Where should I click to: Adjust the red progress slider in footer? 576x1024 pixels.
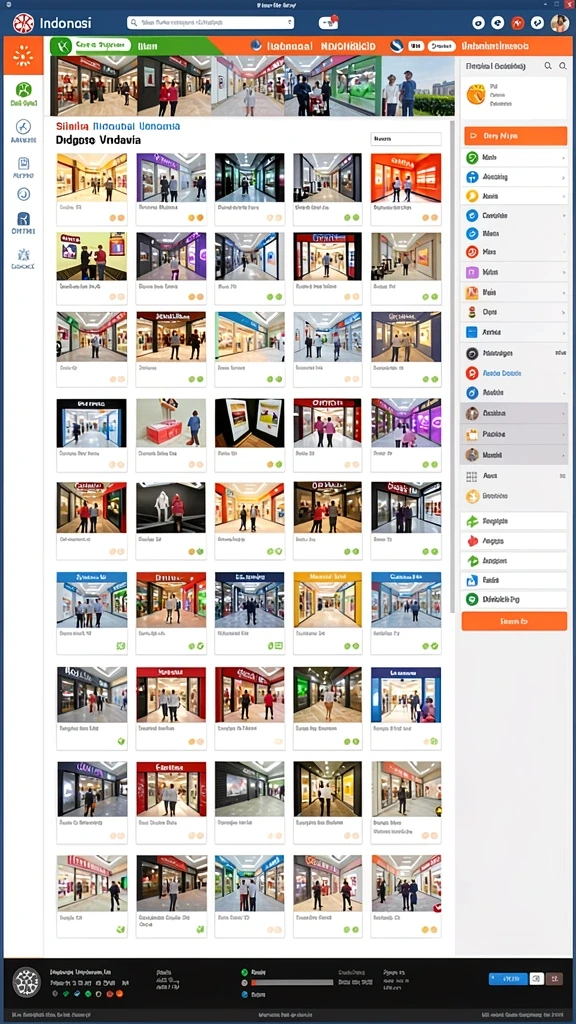pos(292,982)
